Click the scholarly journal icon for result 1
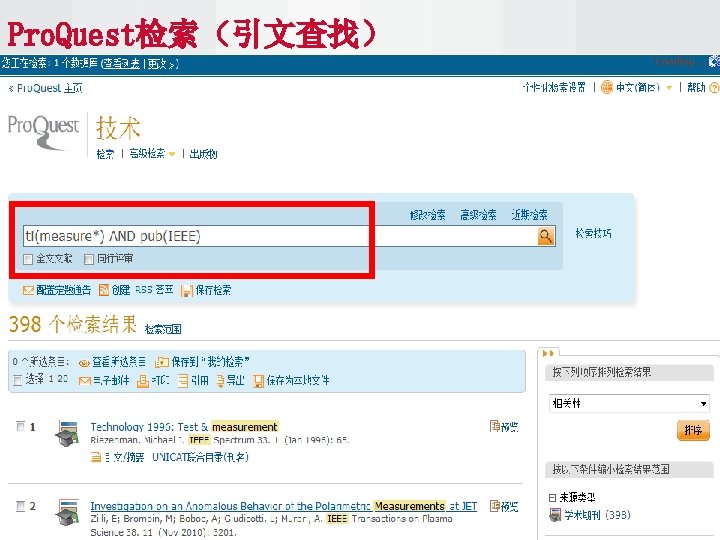The height and width of the screenshot is (540, 720). [x=68, y=434]
